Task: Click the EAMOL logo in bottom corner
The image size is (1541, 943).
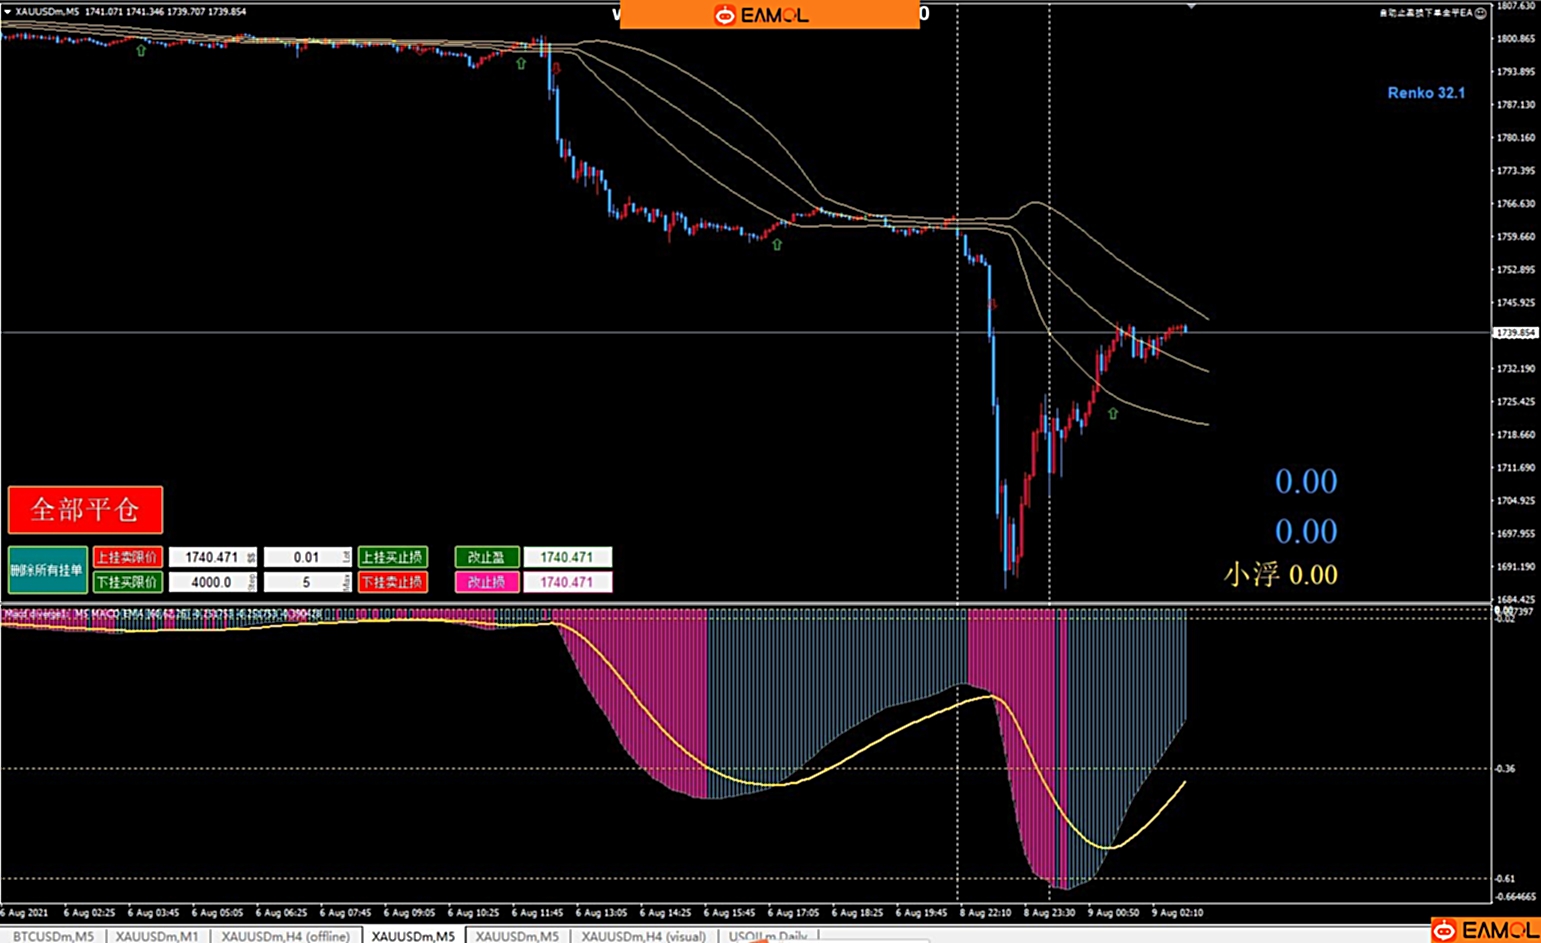Action: [x=1485, y=930]
